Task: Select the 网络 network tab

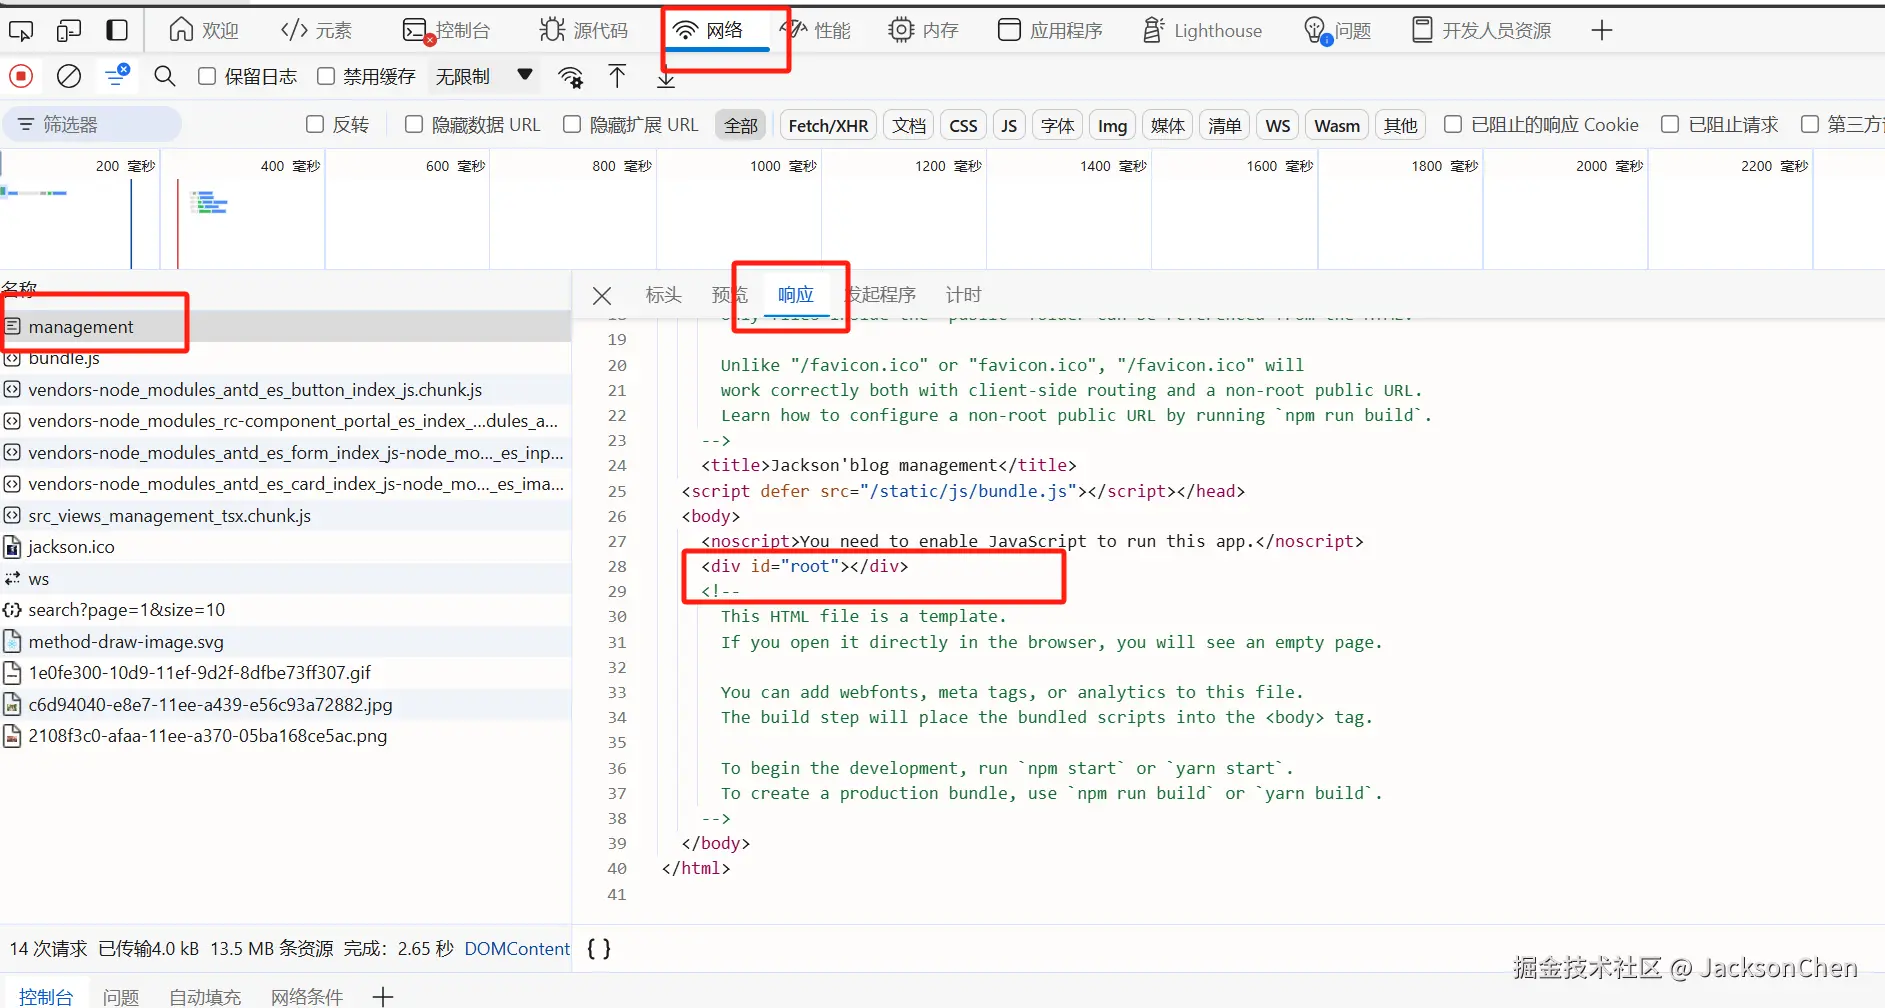Action: tap(708, 30)
